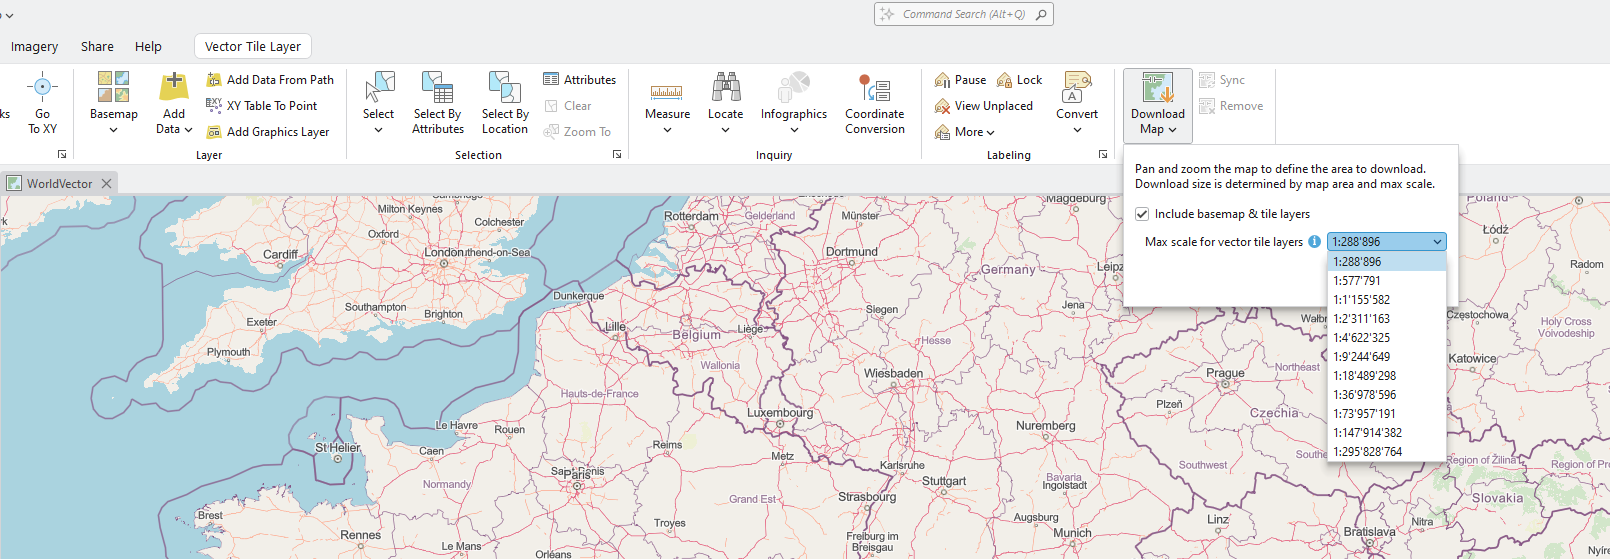The image size is (1610, 559).
Task: Click the max scale info icon
Action: (x=1314, y=242)
